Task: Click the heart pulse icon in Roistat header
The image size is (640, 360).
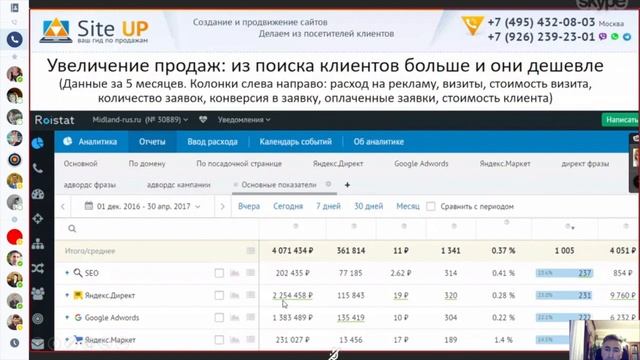Action: [203, 120]
